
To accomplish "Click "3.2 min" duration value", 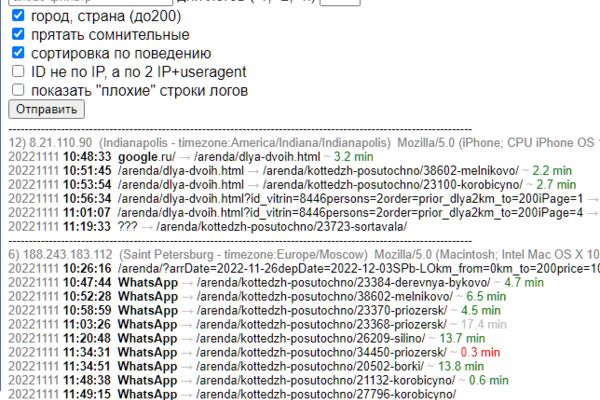I will (354, 157).
